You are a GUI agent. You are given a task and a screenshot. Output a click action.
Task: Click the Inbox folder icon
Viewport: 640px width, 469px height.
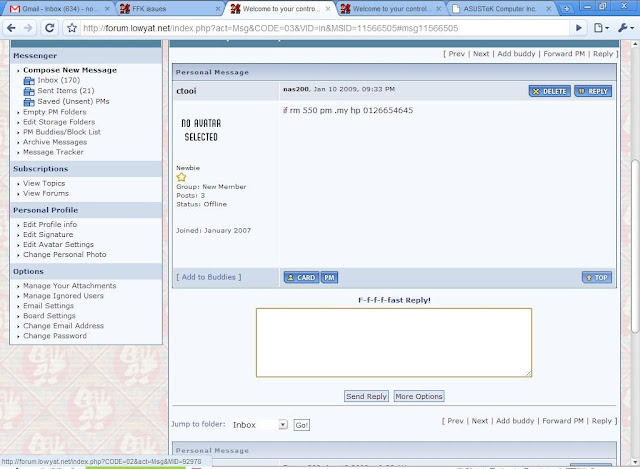(29, 81)
